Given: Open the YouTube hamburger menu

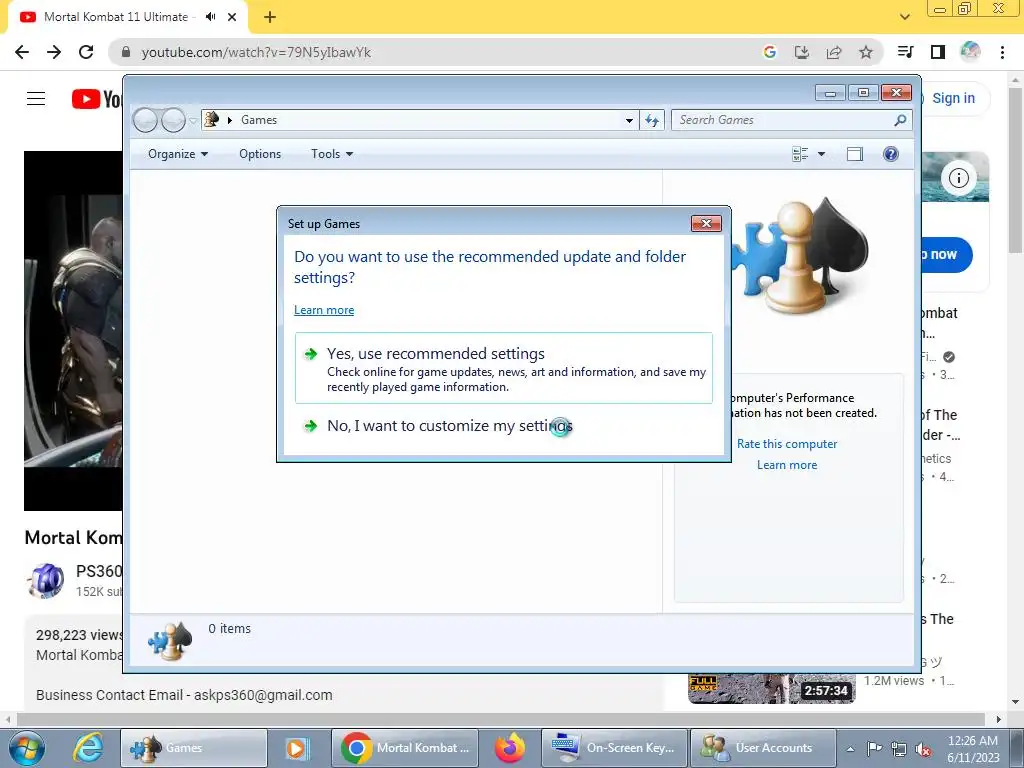Looking at the screenshot, I should [x=36, y=99].
